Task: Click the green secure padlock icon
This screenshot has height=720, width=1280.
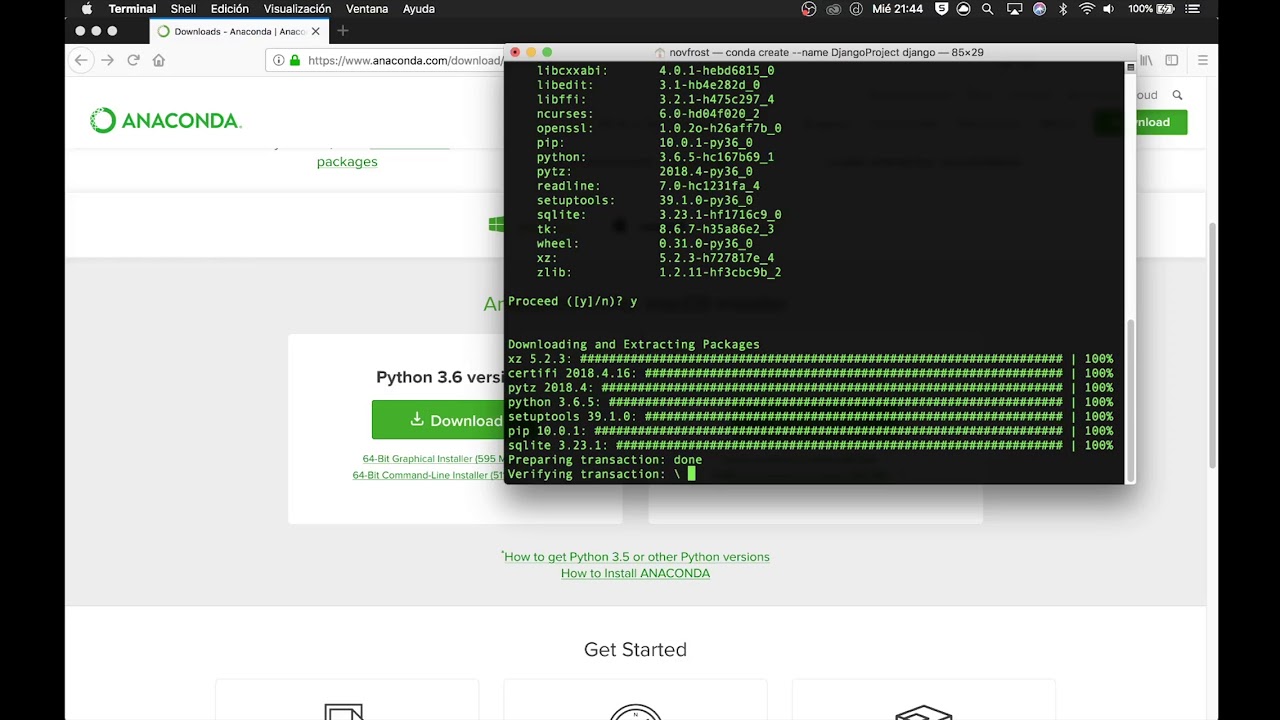Action: point(295,60)
